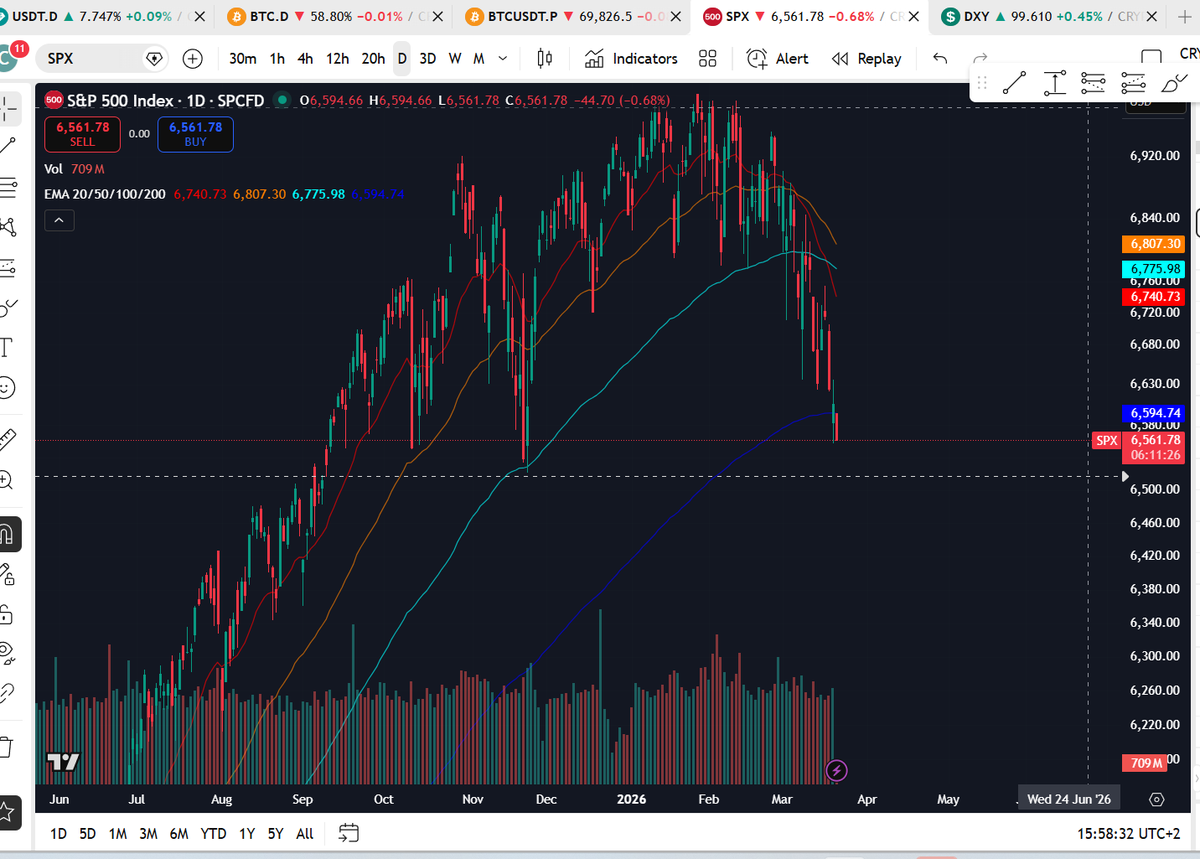The width and height of the screenshot is (1200, 859).
Task: Switch to the BTCUSDT.P browser tab
Action: (x=570, y=17)
